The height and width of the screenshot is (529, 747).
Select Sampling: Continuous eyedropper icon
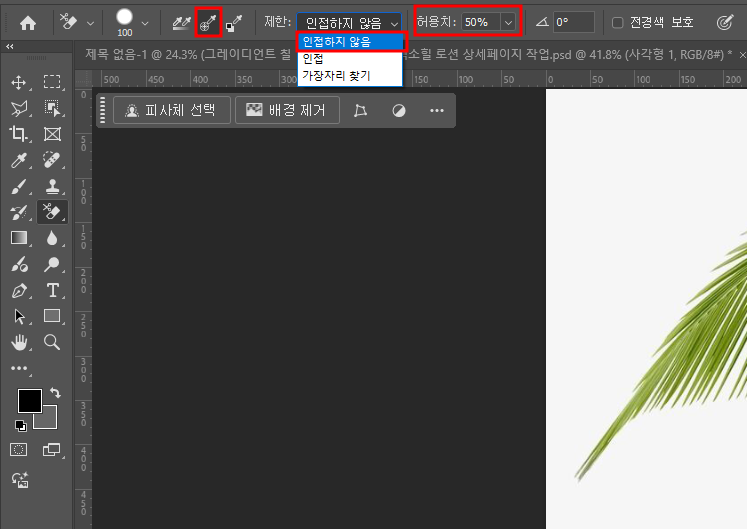(x=181, y=22)
